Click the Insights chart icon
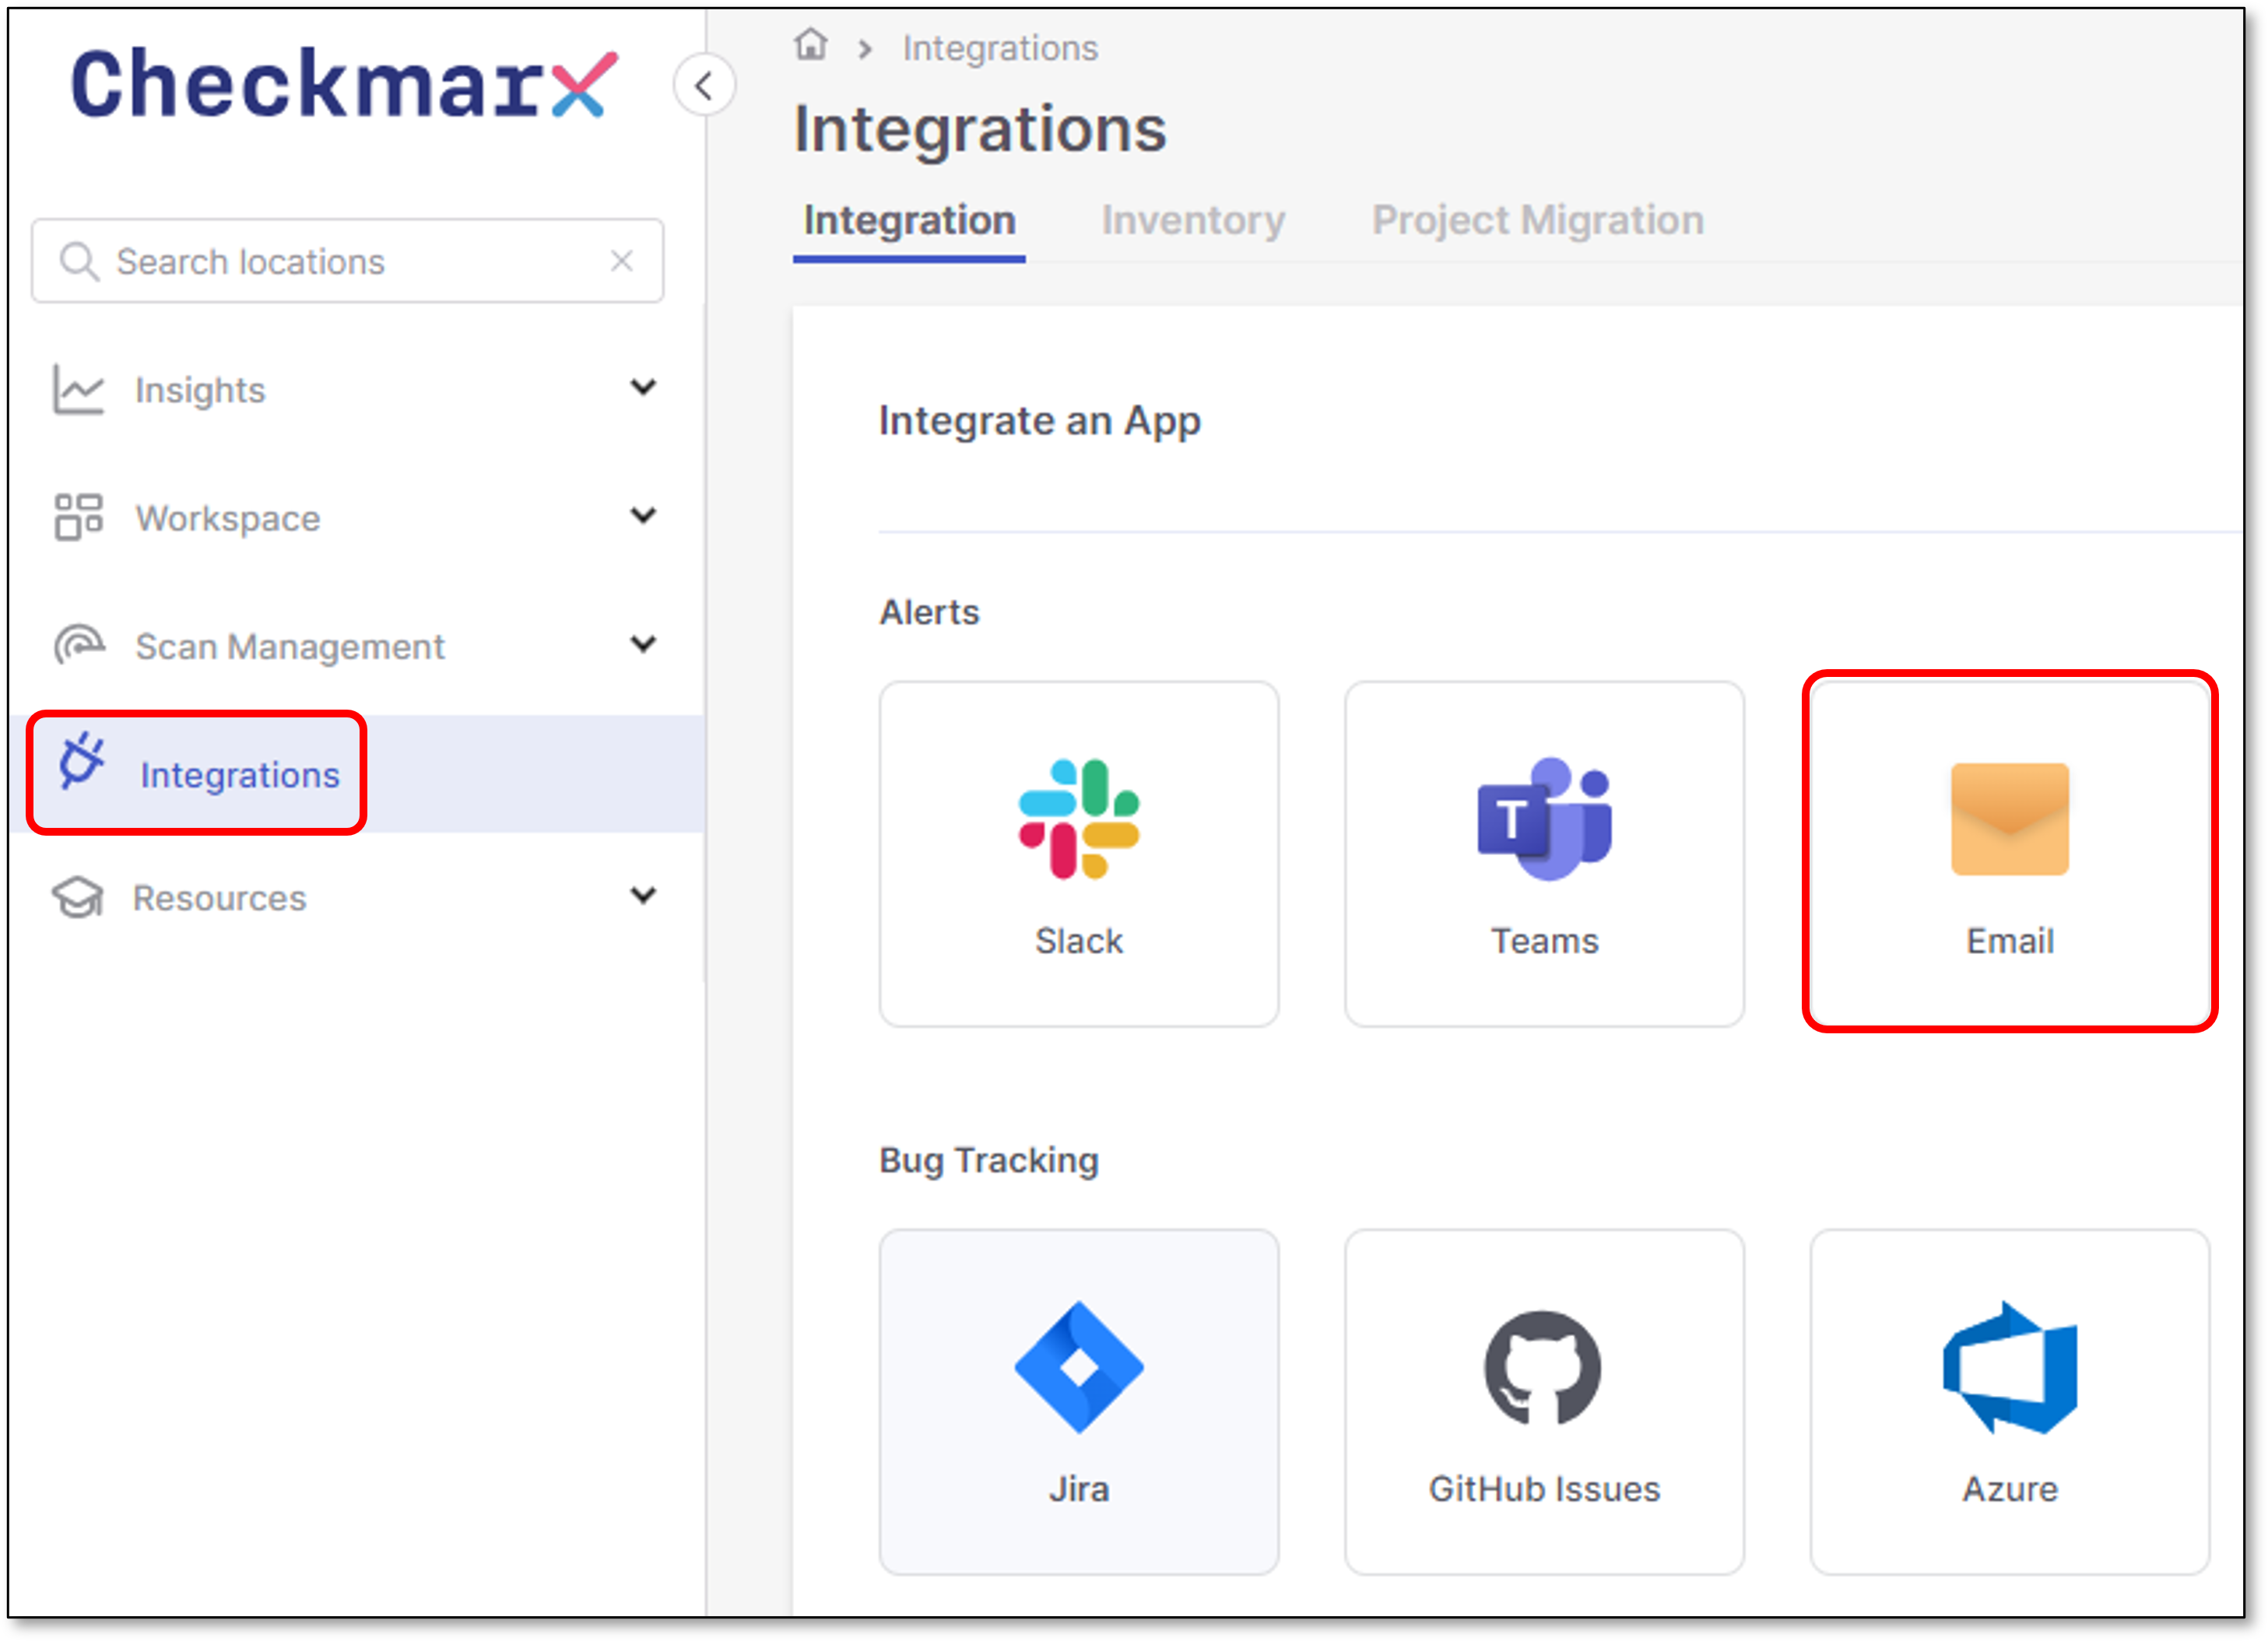 coord(78,389)
